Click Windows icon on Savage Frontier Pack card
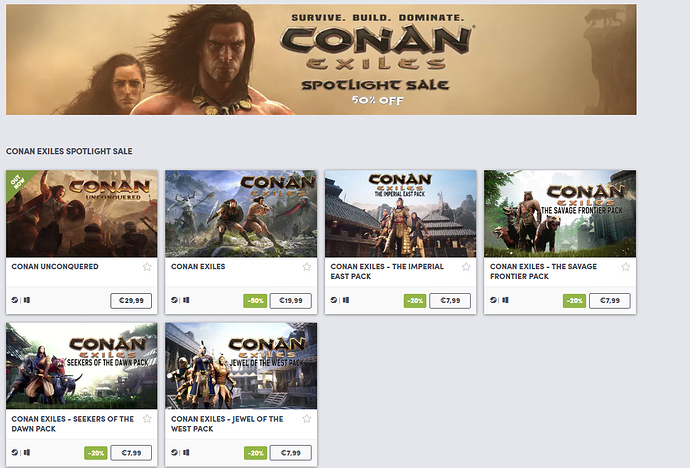 (x=506, y=300)
